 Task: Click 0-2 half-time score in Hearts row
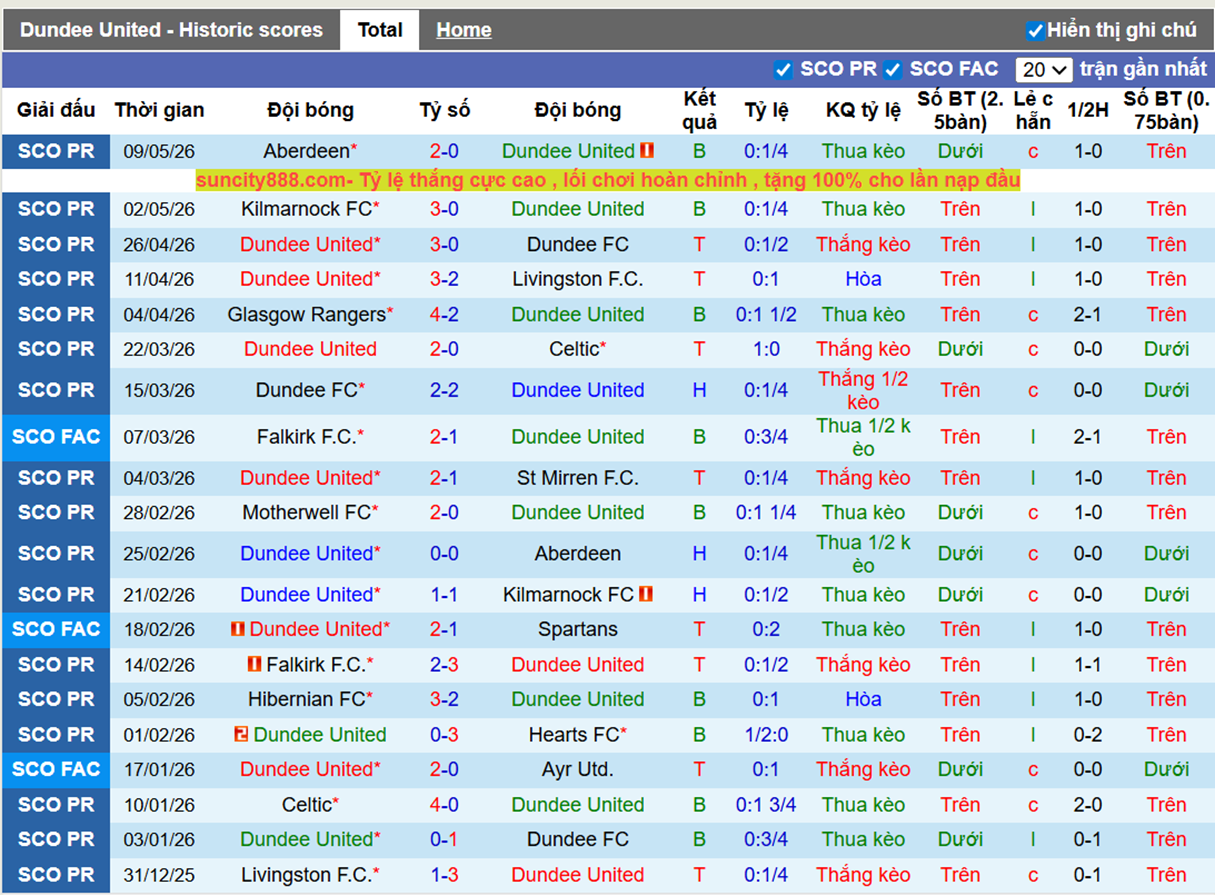pos(1088,735)
